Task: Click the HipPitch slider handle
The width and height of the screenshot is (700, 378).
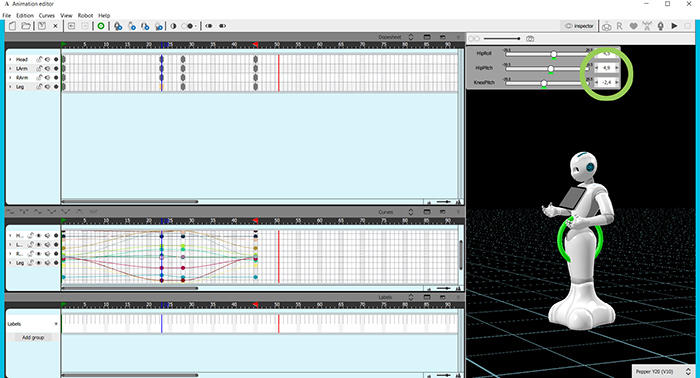Action: [x=551, y=68]
